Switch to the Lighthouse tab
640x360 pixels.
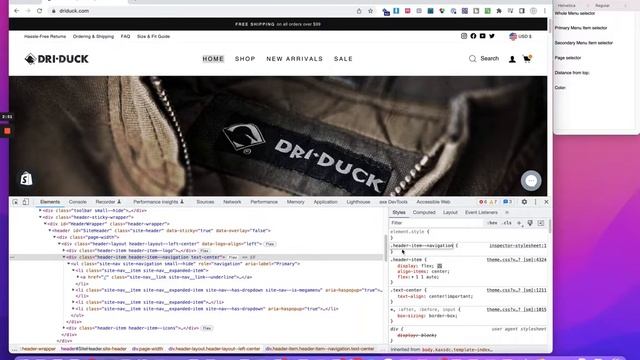358,202
